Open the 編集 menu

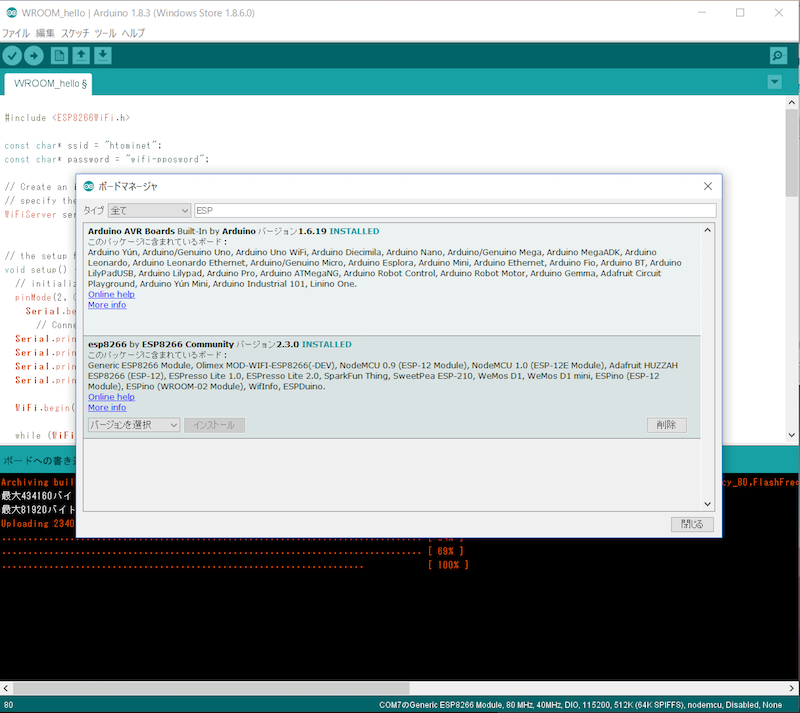pyautogui.click(x=45, y=33)
